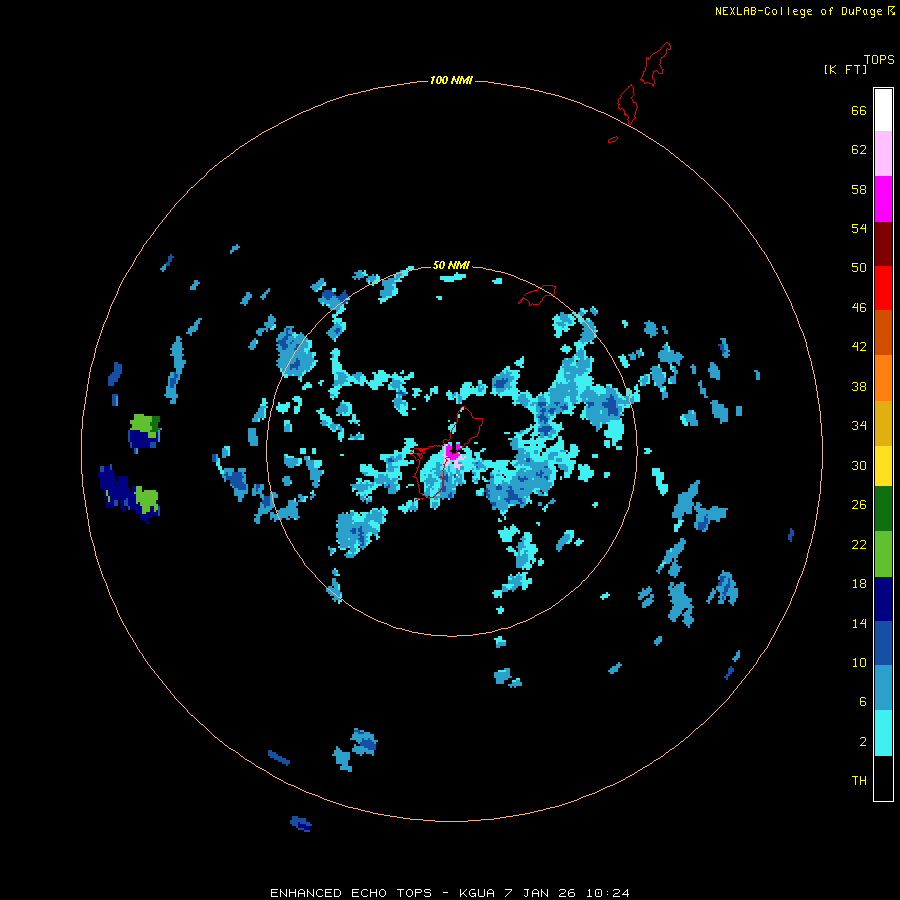Click the dark green legend swatch

pyautogui.click(x=883, y=509)
